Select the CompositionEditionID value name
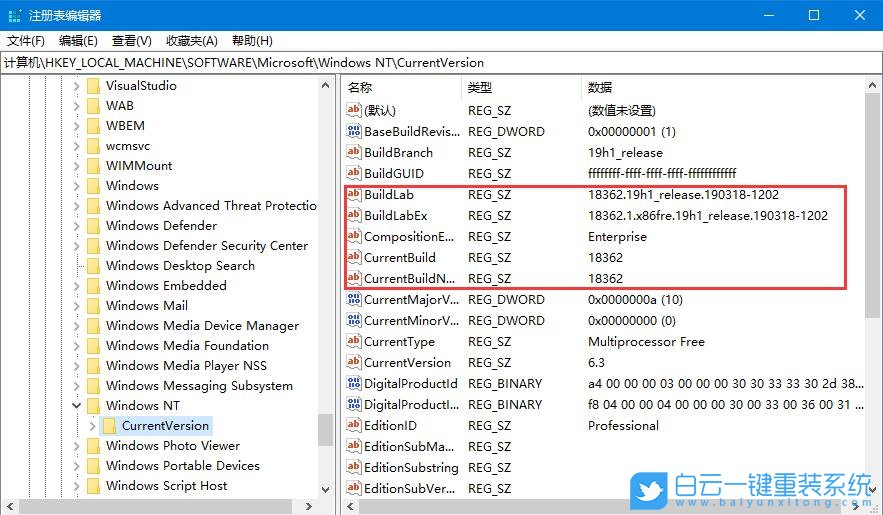Viewport: 883px width, 515px height. tap(409, 236)
